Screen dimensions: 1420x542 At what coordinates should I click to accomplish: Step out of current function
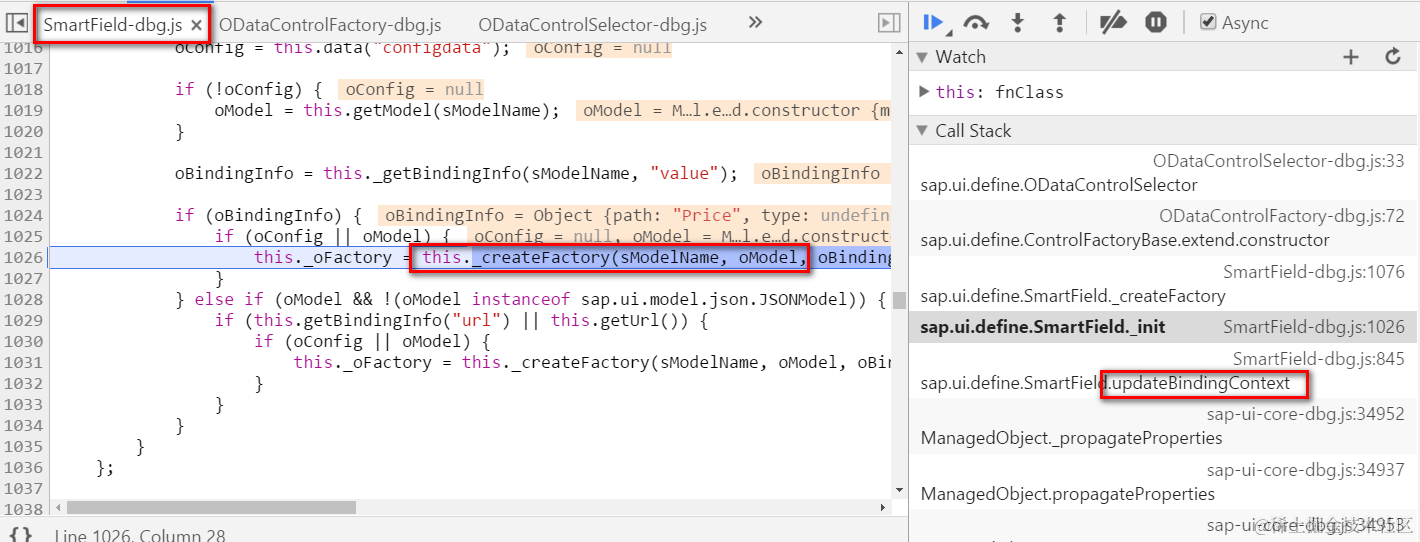1060,22
